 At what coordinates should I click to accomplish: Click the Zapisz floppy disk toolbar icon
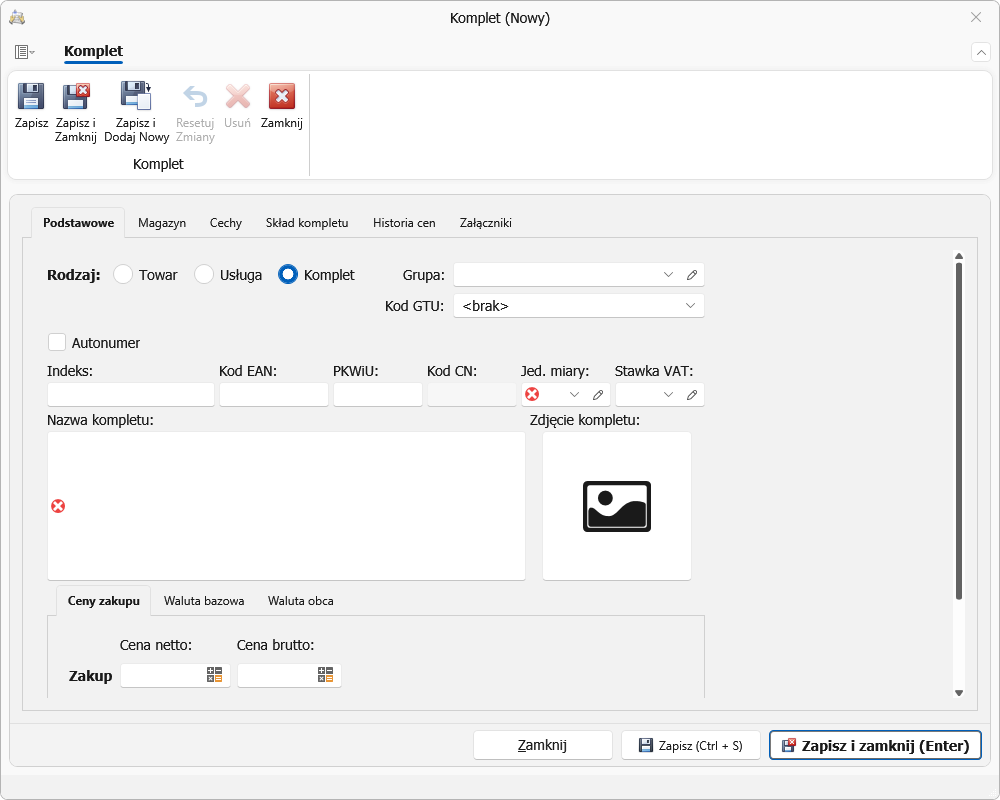coord(31,96)
